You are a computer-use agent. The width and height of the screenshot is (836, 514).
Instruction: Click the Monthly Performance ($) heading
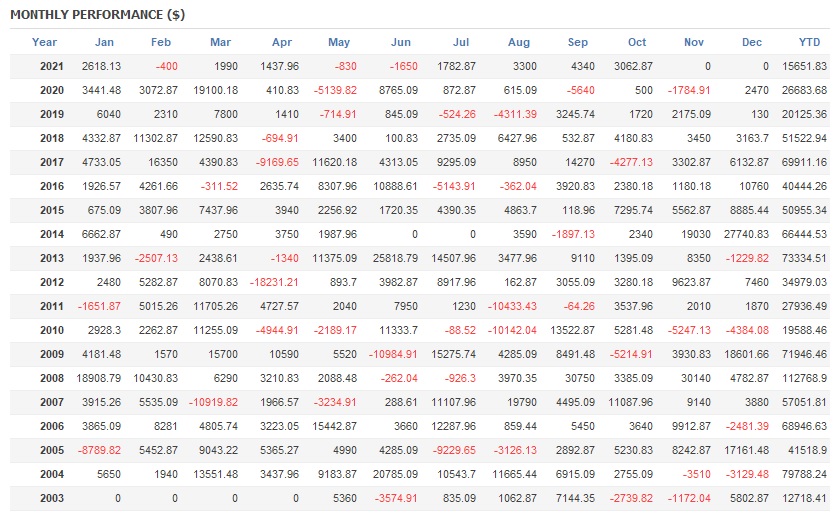pos(97,15)
